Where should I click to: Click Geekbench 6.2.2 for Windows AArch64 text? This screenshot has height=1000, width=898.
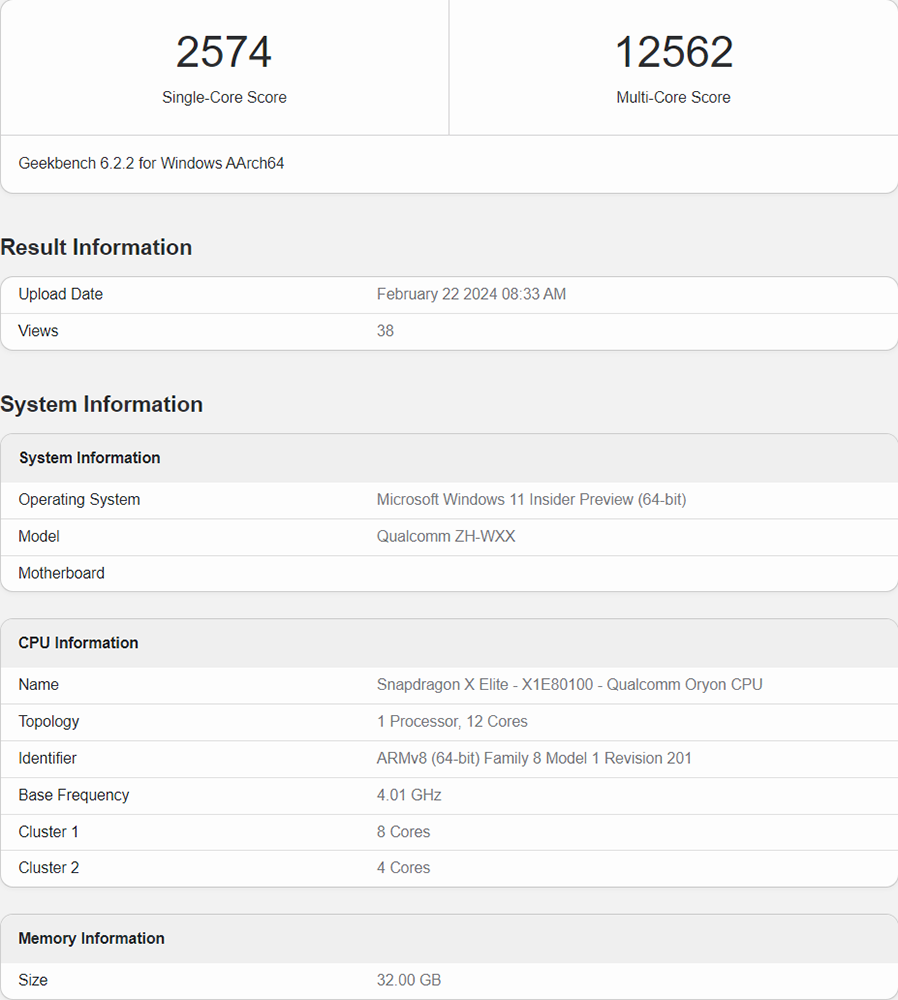pos(151,163)
